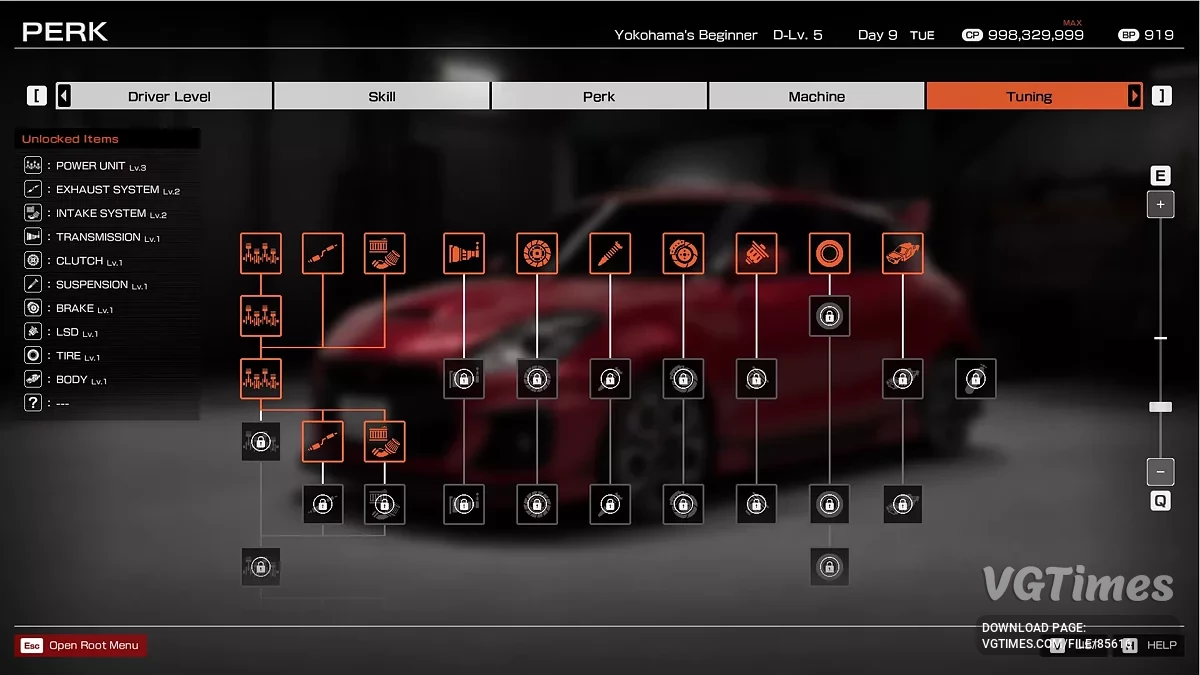The height and width of the screenshot is (675, 1200).
Task: Click the HELP button
Action: (x=1161, y=645)
